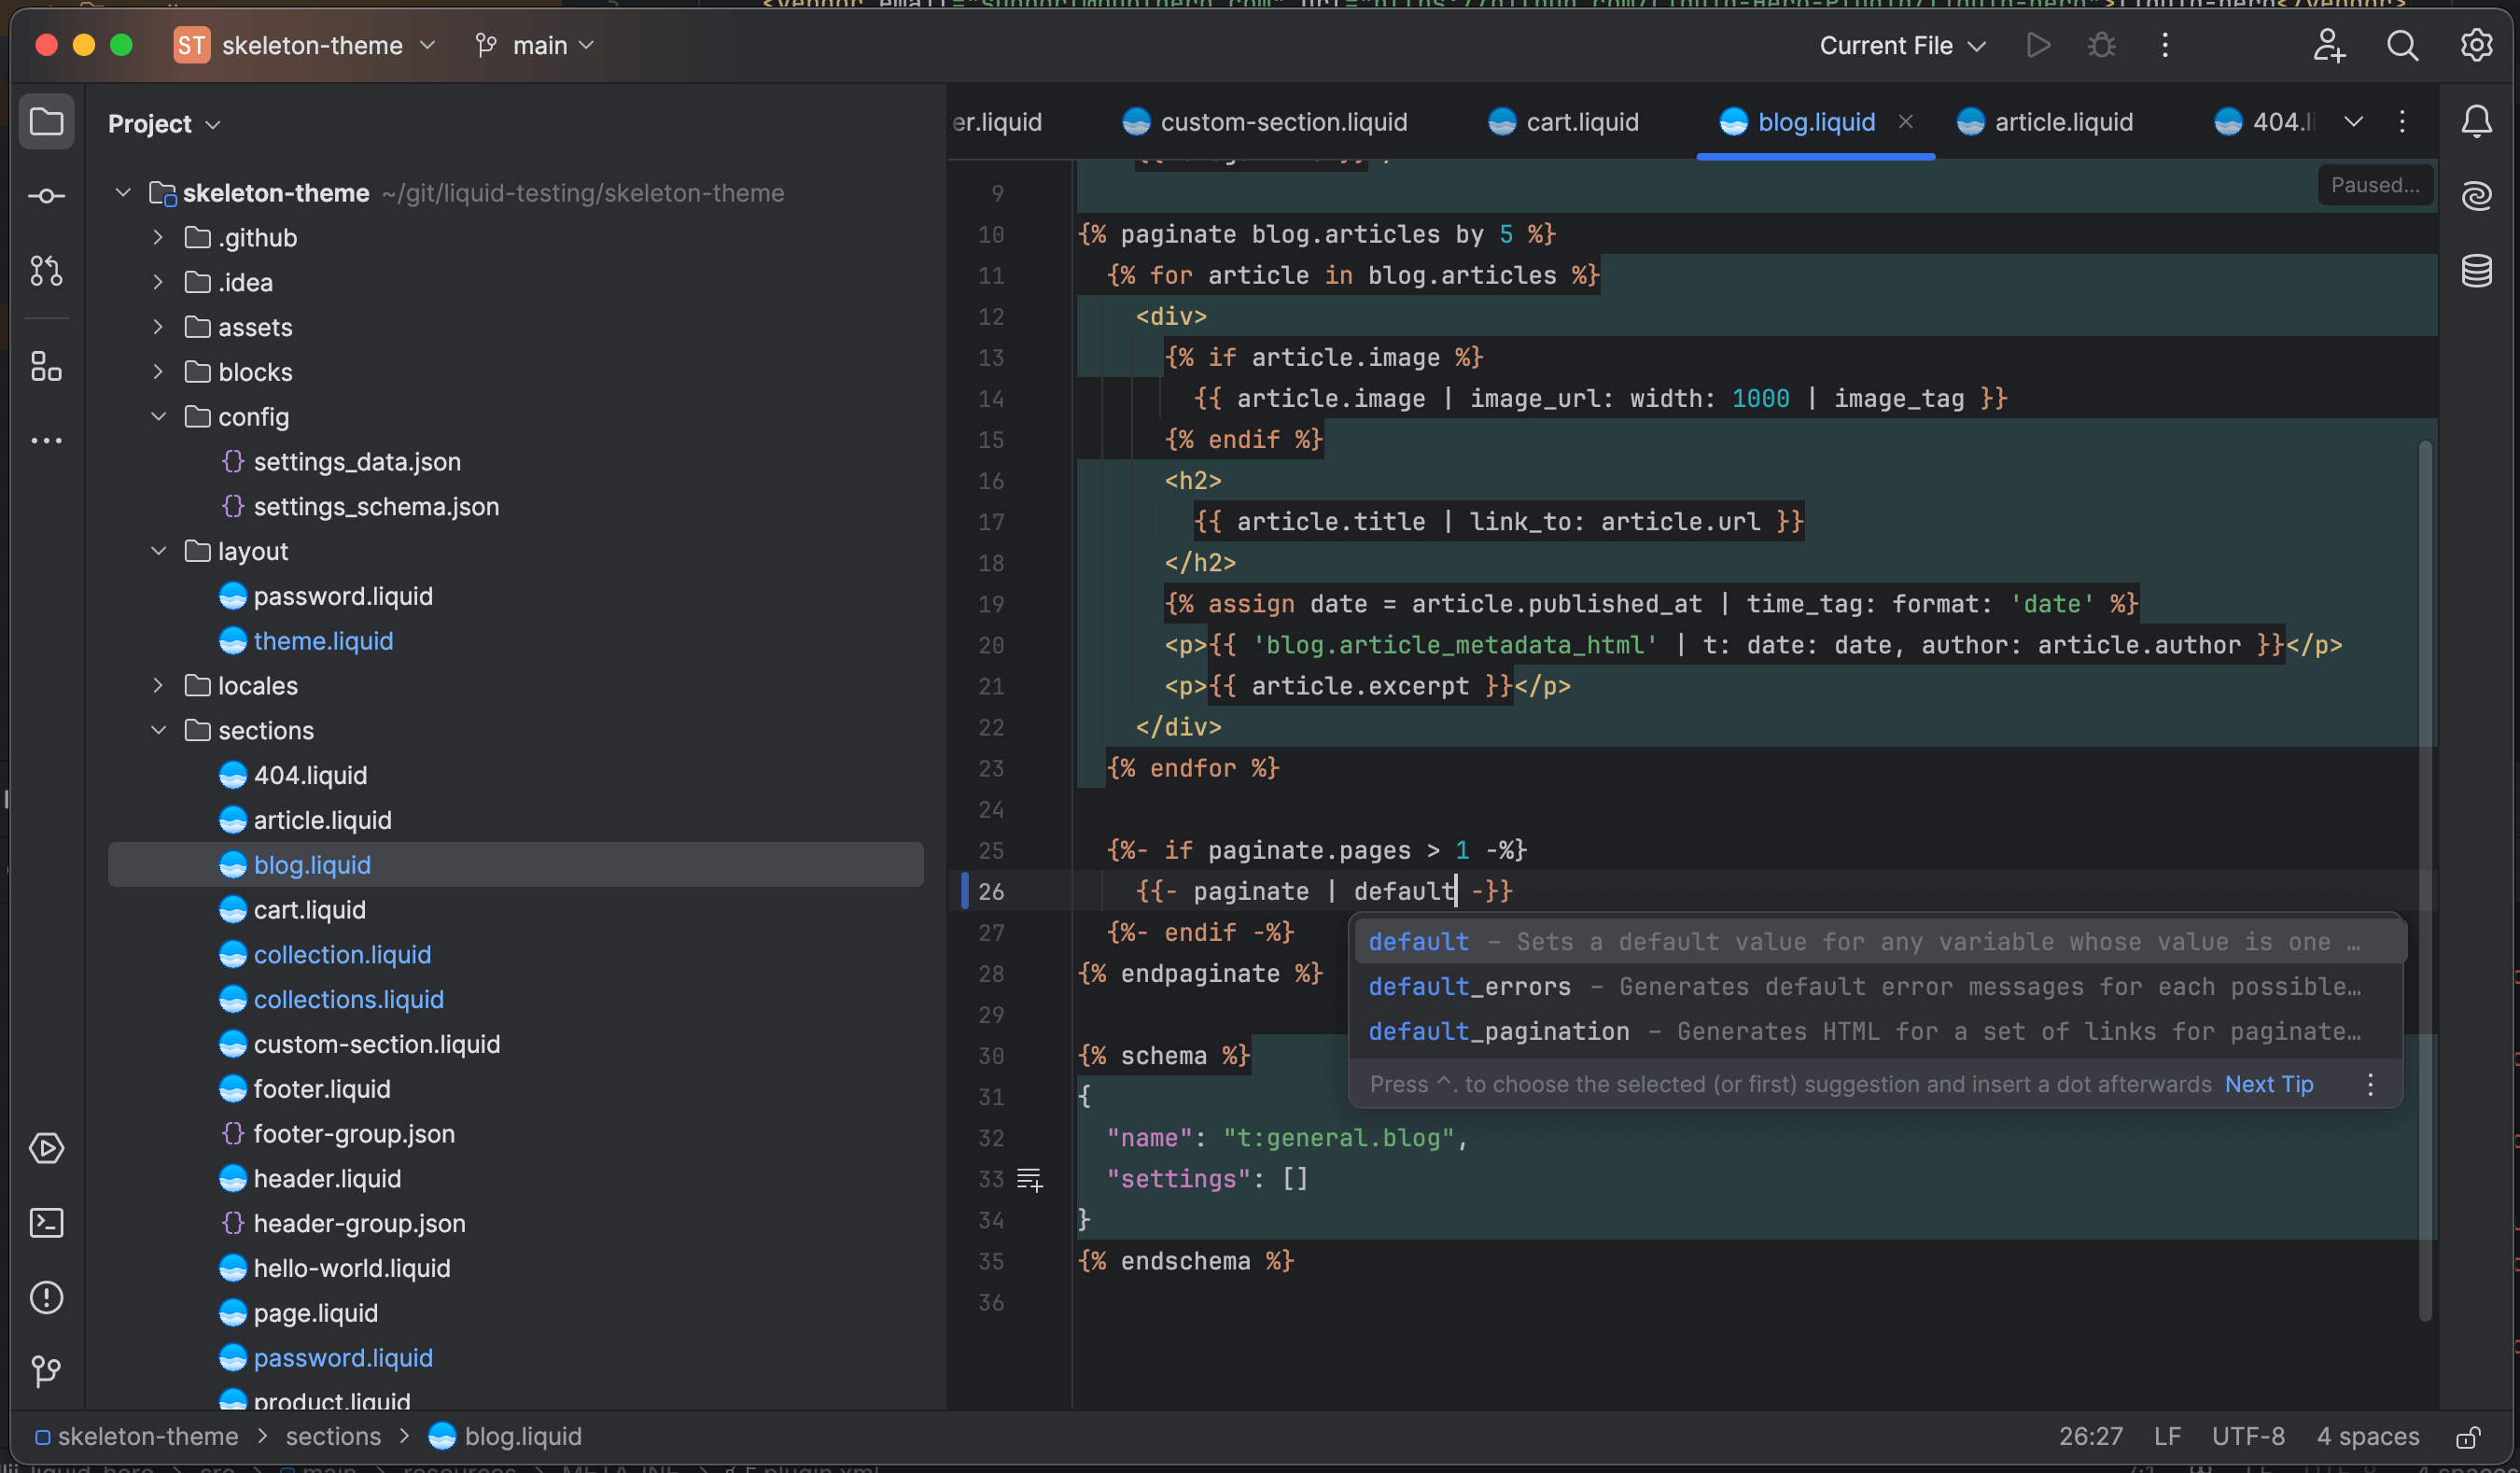This screenshot has height=1473, width=2520.
Task: Show the Notifications bell panel
Action: [x=2476, y=122]
